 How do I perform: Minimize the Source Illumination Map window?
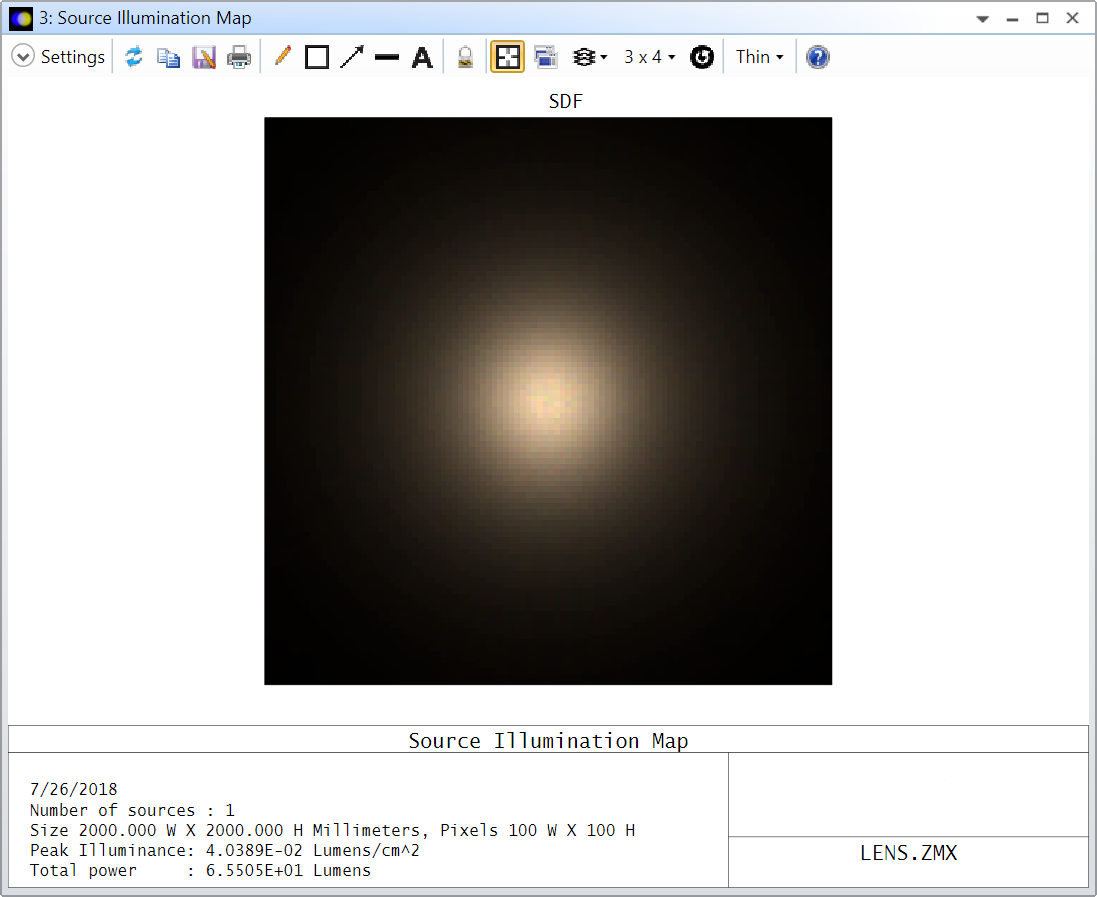(1012, 20)
